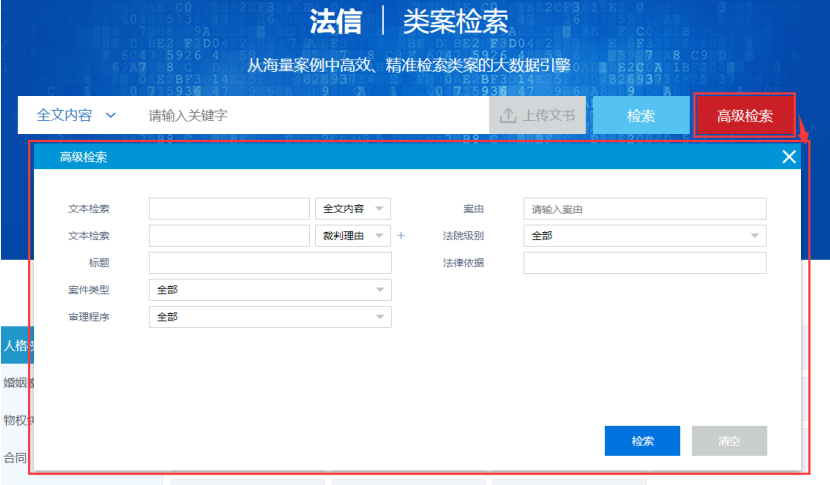The width and height of the screenshot is (830, 485).
Task: Click the gray 清空 button
Action: [x=729, y=441]
